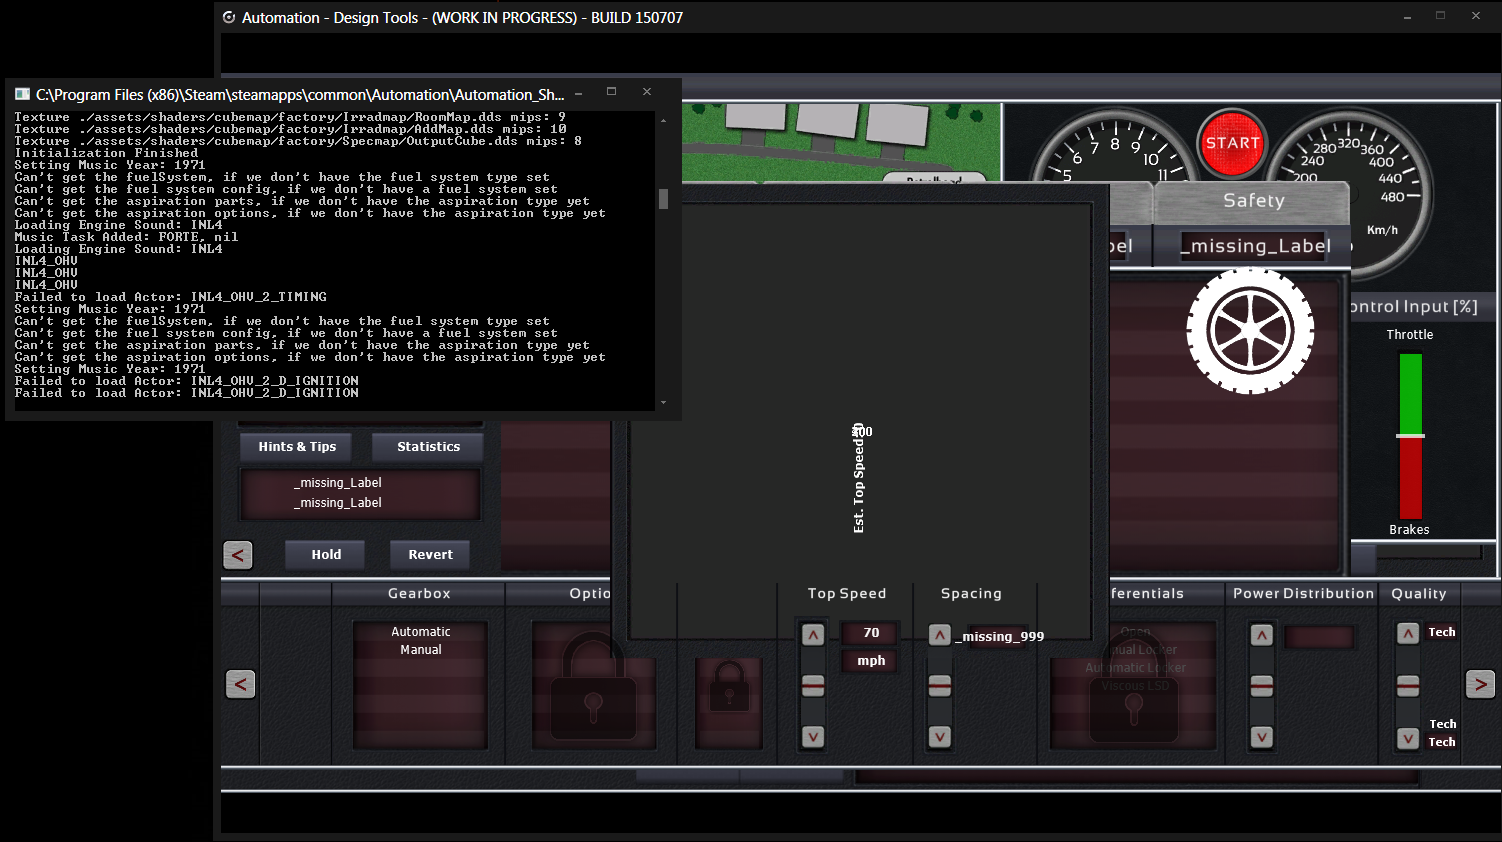The image size is (1502, 842).
Task: Open the Statistics tab
Action: click(428, 447)
